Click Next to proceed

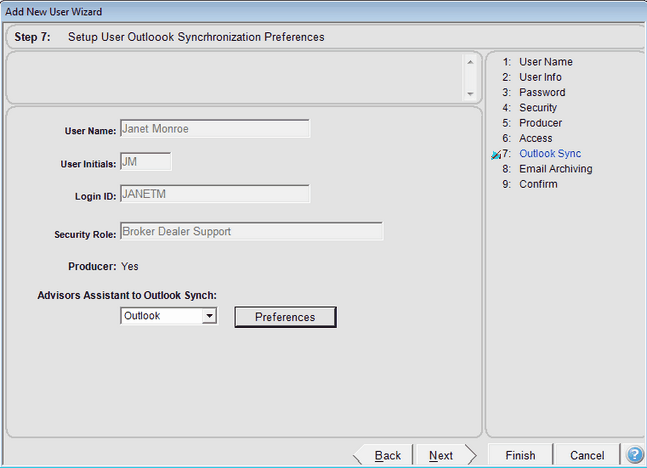point(446,455)
